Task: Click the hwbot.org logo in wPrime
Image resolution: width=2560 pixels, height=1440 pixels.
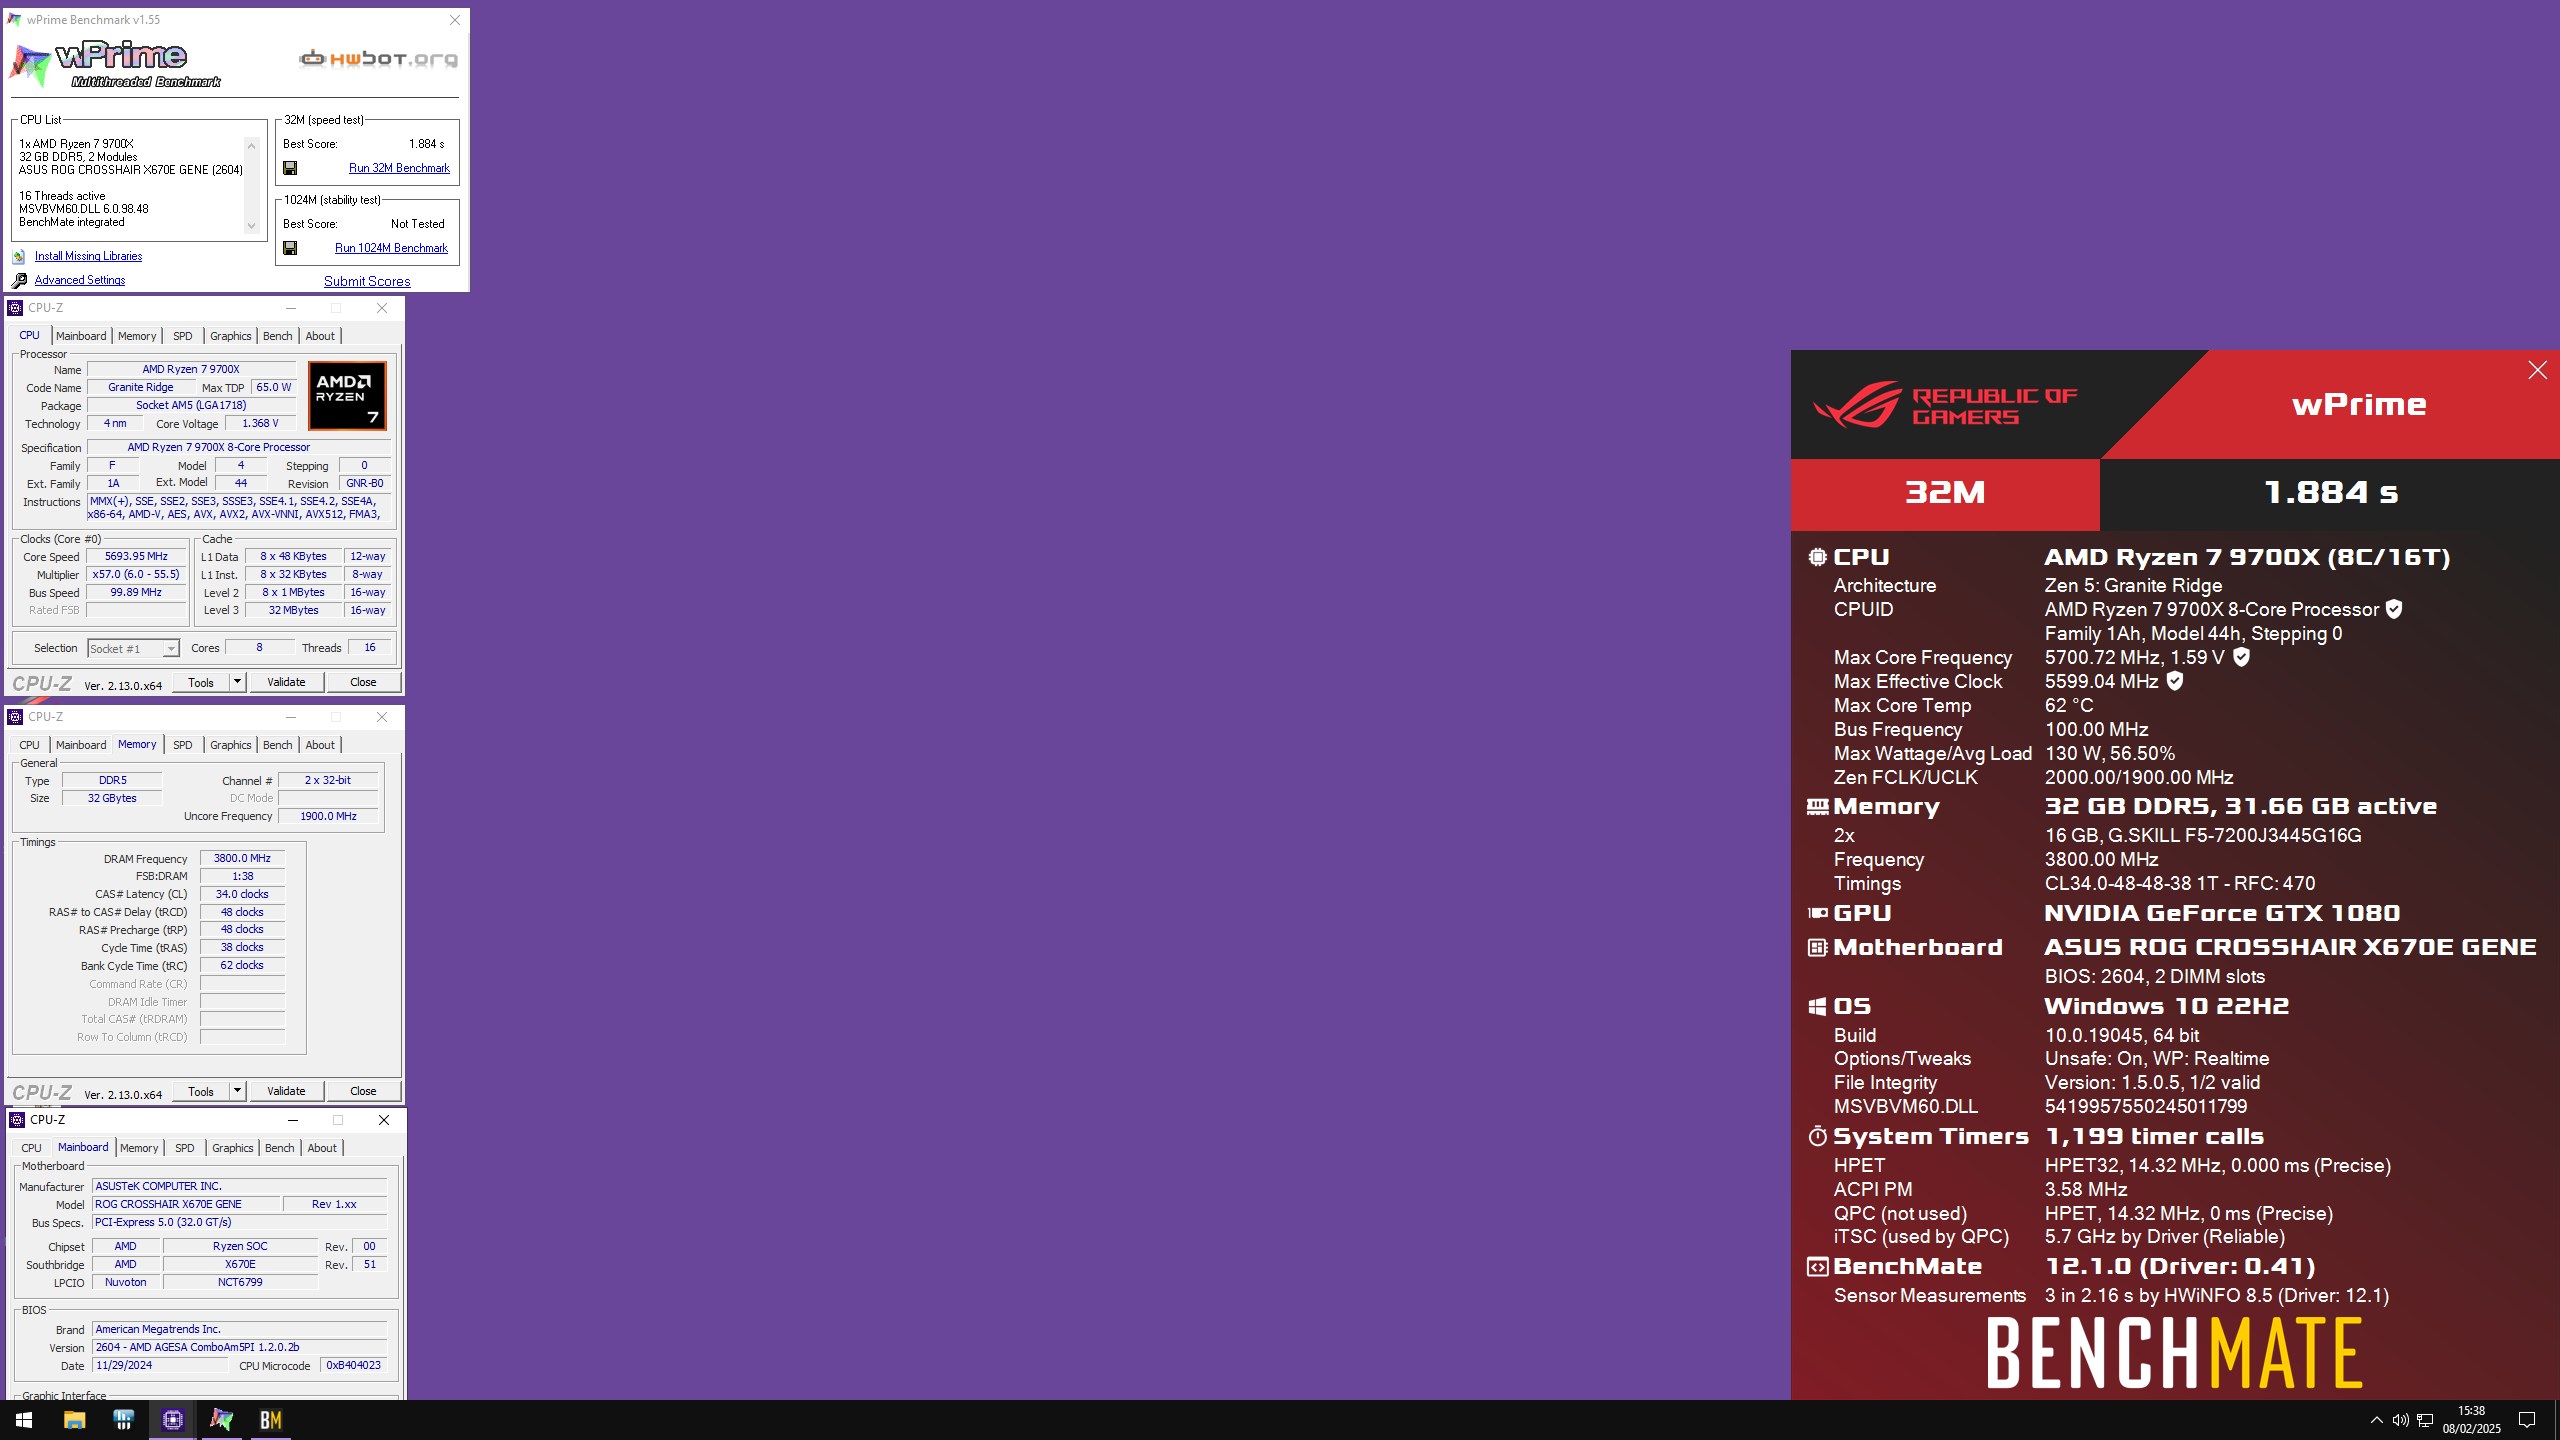Action: point(379,59)
